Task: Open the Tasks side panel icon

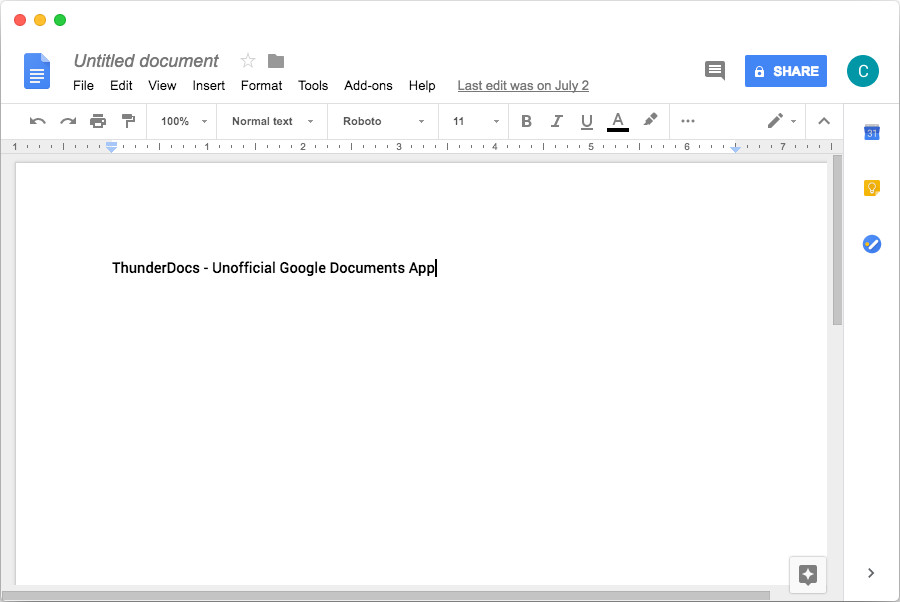Action: tap(871, 244)
